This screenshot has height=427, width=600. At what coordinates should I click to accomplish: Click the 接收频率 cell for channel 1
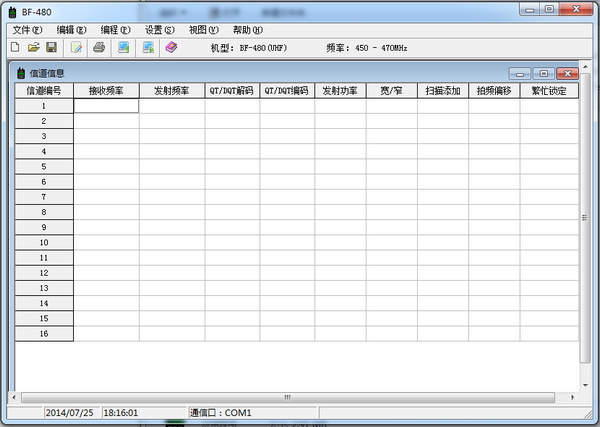point(106,105)
